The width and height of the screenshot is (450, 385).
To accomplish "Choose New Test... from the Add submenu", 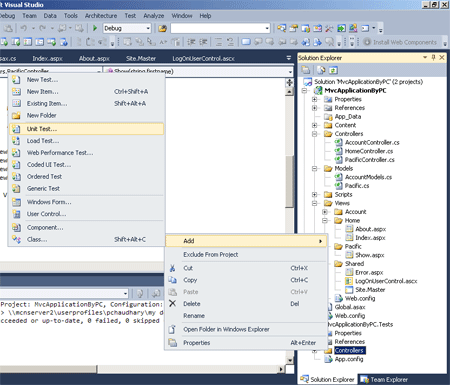I will (87, 80).
